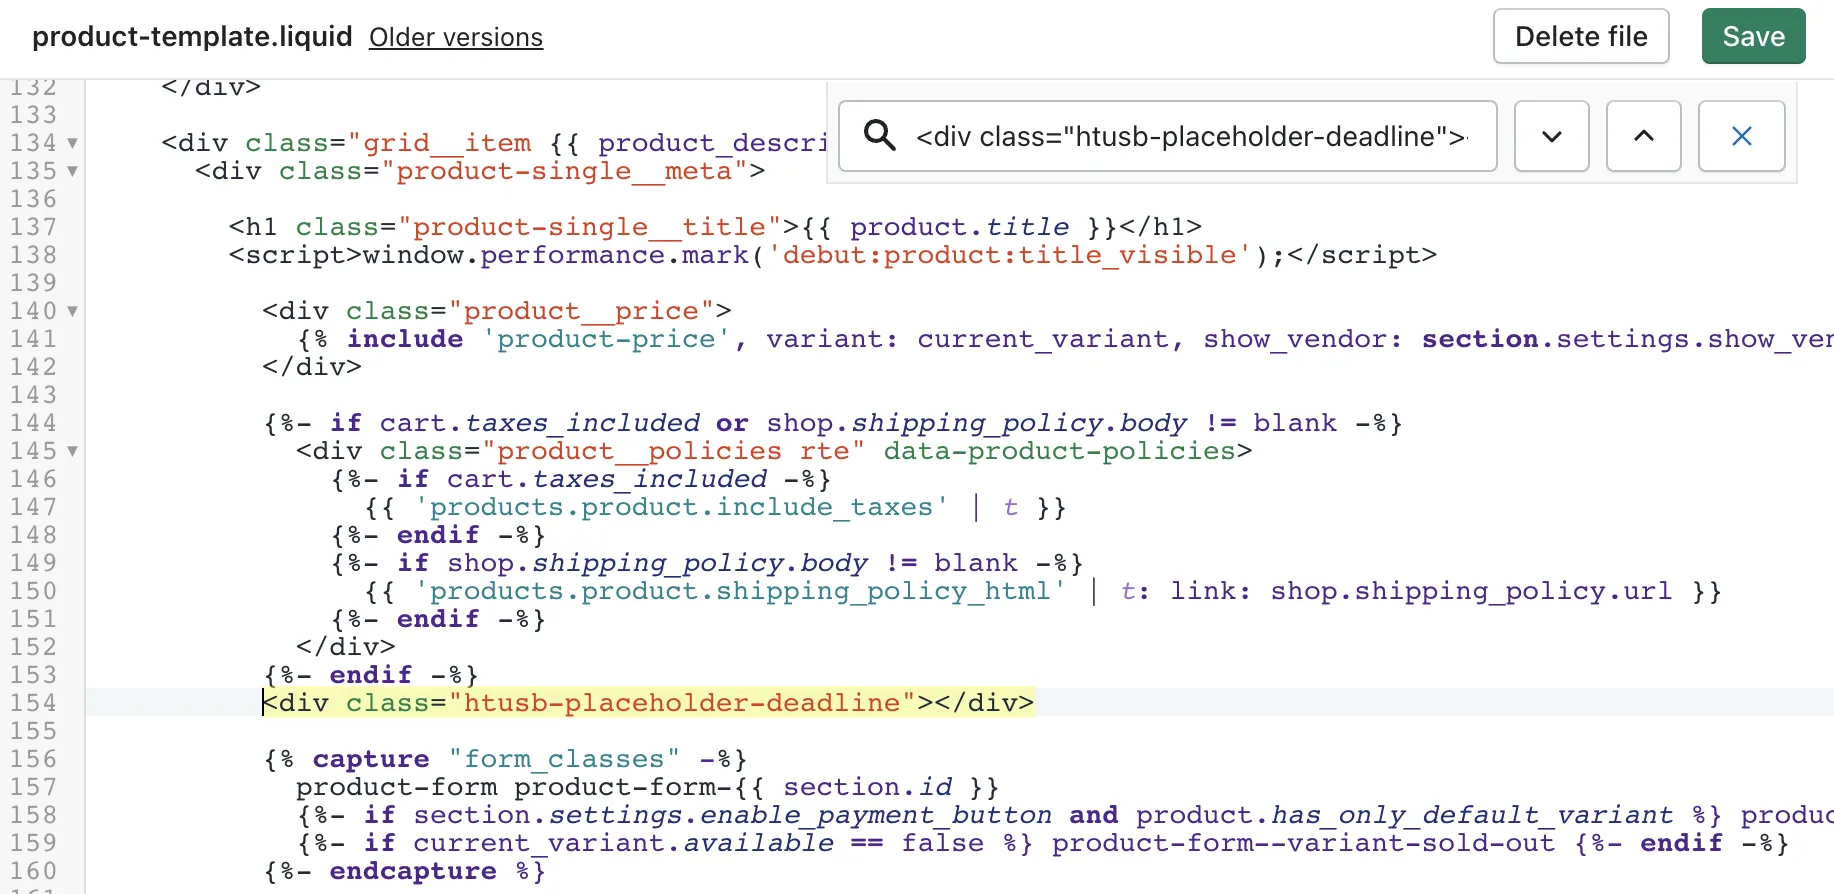The height and width of the screenshot is (894, 1834).
Task: Go to previous search match arrow
Action: (1643, 136)
